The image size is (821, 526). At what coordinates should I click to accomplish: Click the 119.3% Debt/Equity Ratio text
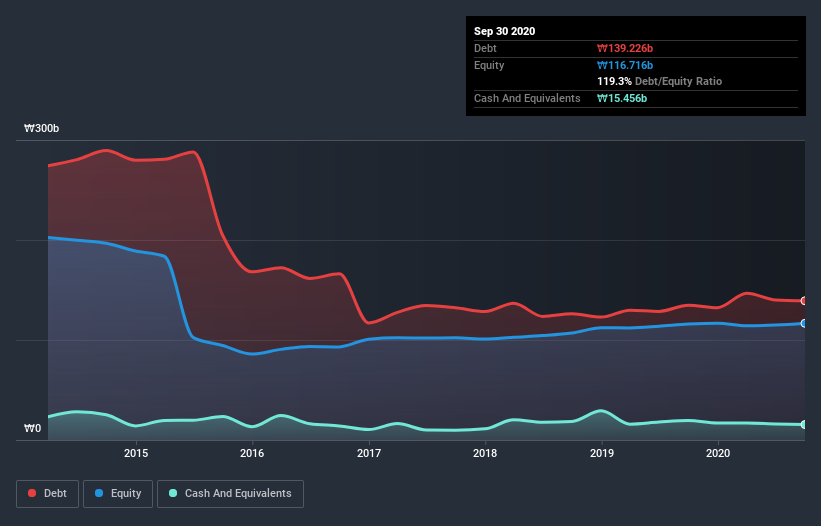click(660, 82)
